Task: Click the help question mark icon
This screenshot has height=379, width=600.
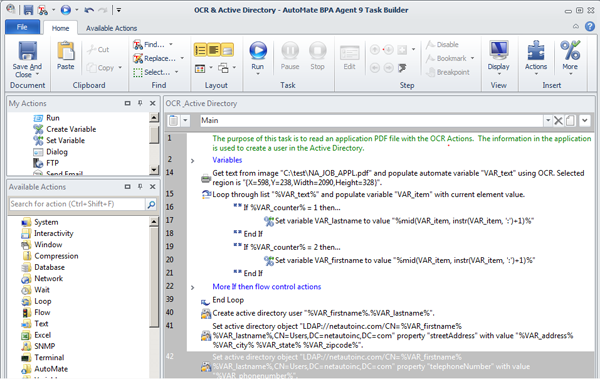Action: pos(590,26)
